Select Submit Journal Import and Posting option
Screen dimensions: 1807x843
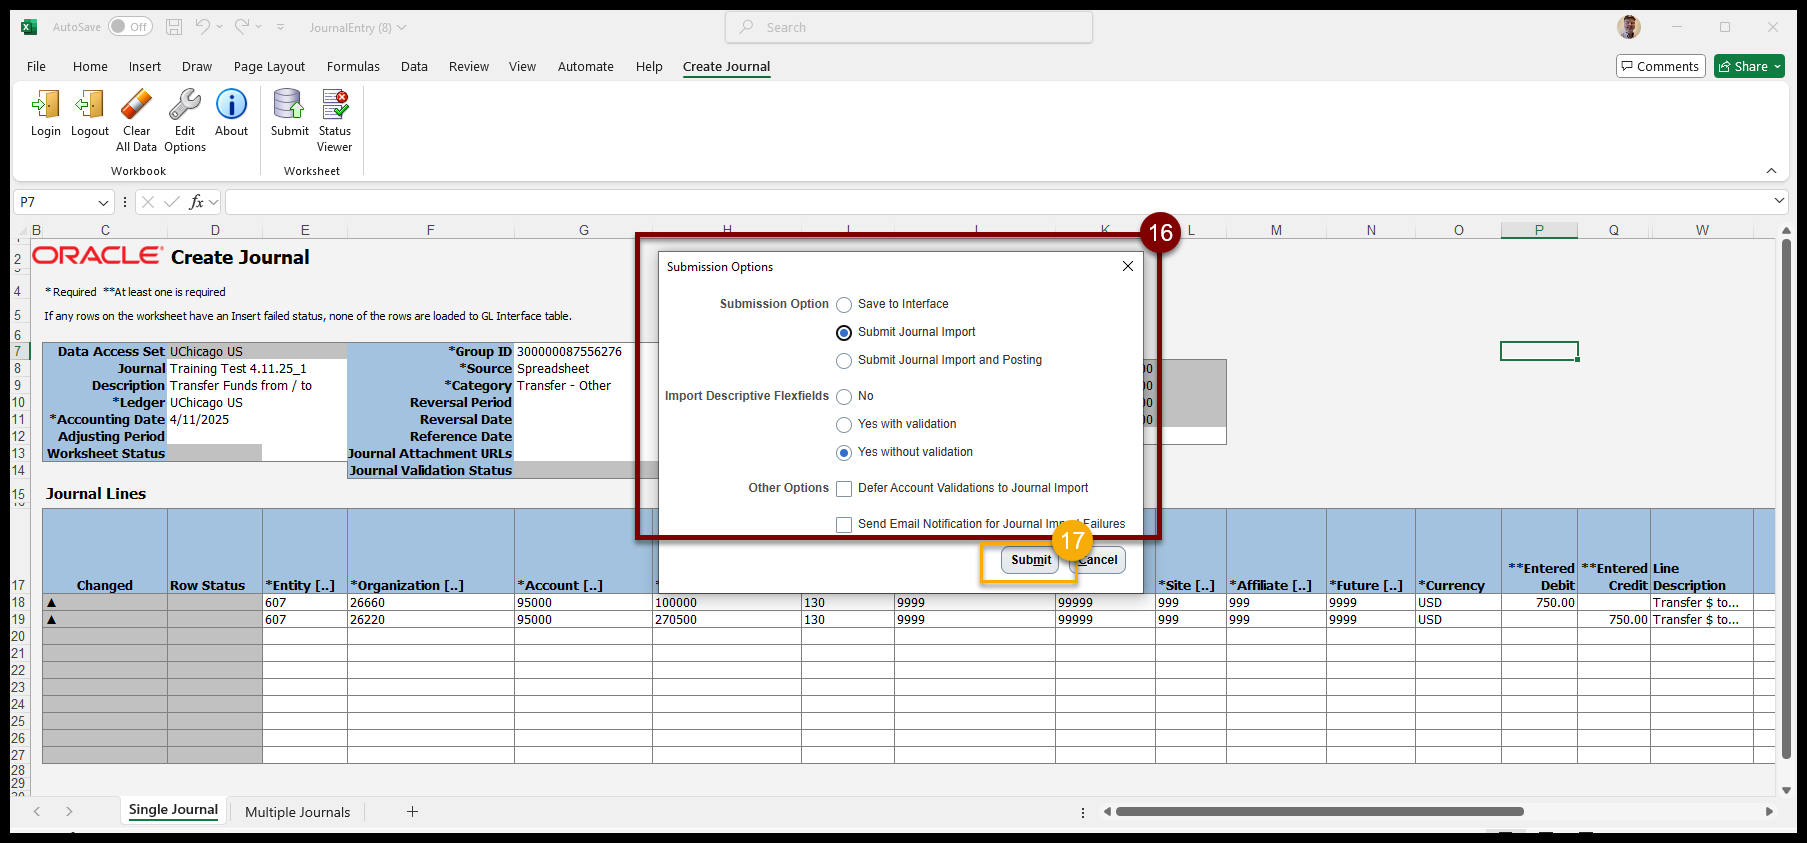844,361
